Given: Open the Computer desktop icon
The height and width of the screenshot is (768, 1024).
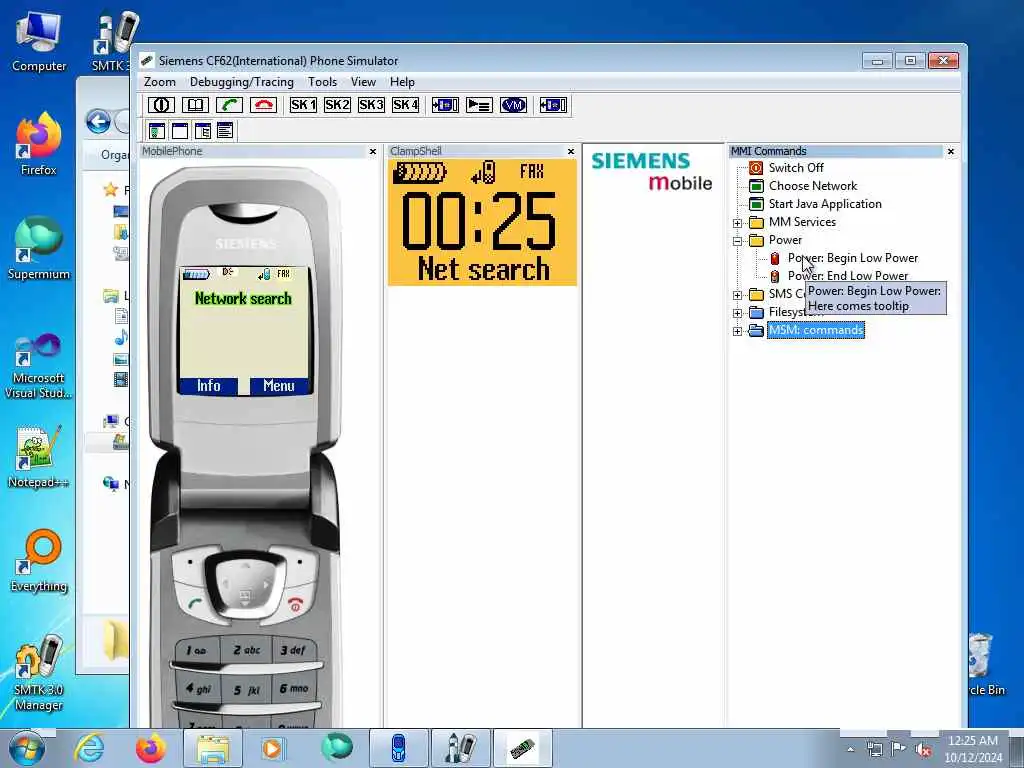Looking at the screenshot, I should 39,42.
